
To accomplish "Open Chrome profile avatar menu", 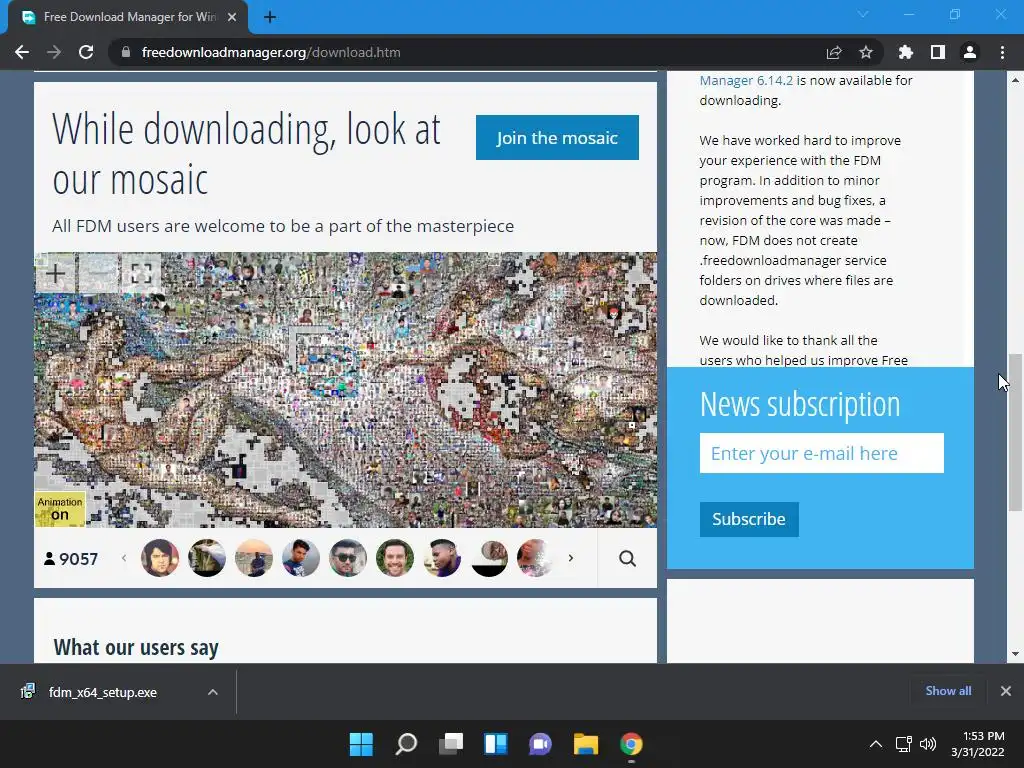I will [x=970, y=52].
